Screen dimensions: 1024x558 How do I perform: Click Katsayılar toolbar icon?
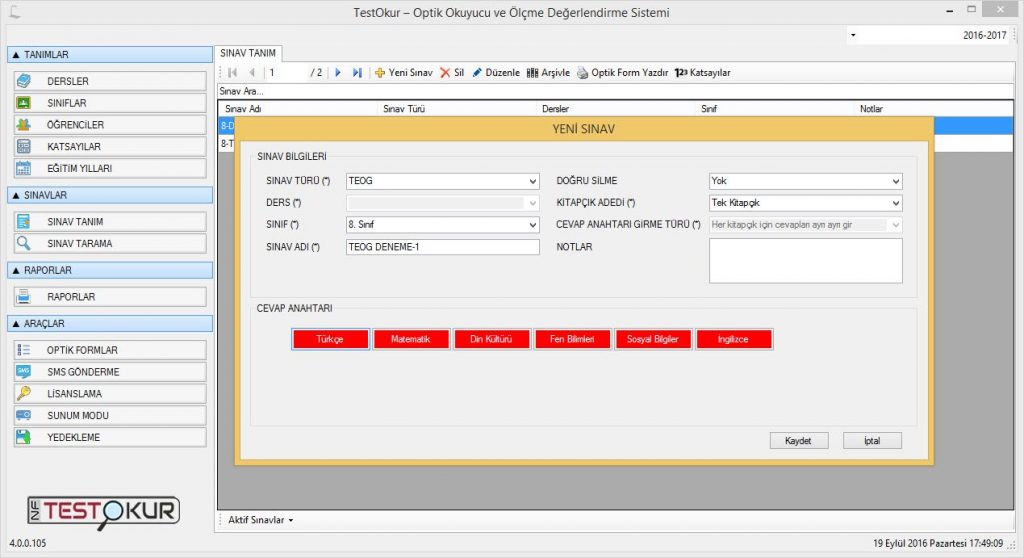681,73
